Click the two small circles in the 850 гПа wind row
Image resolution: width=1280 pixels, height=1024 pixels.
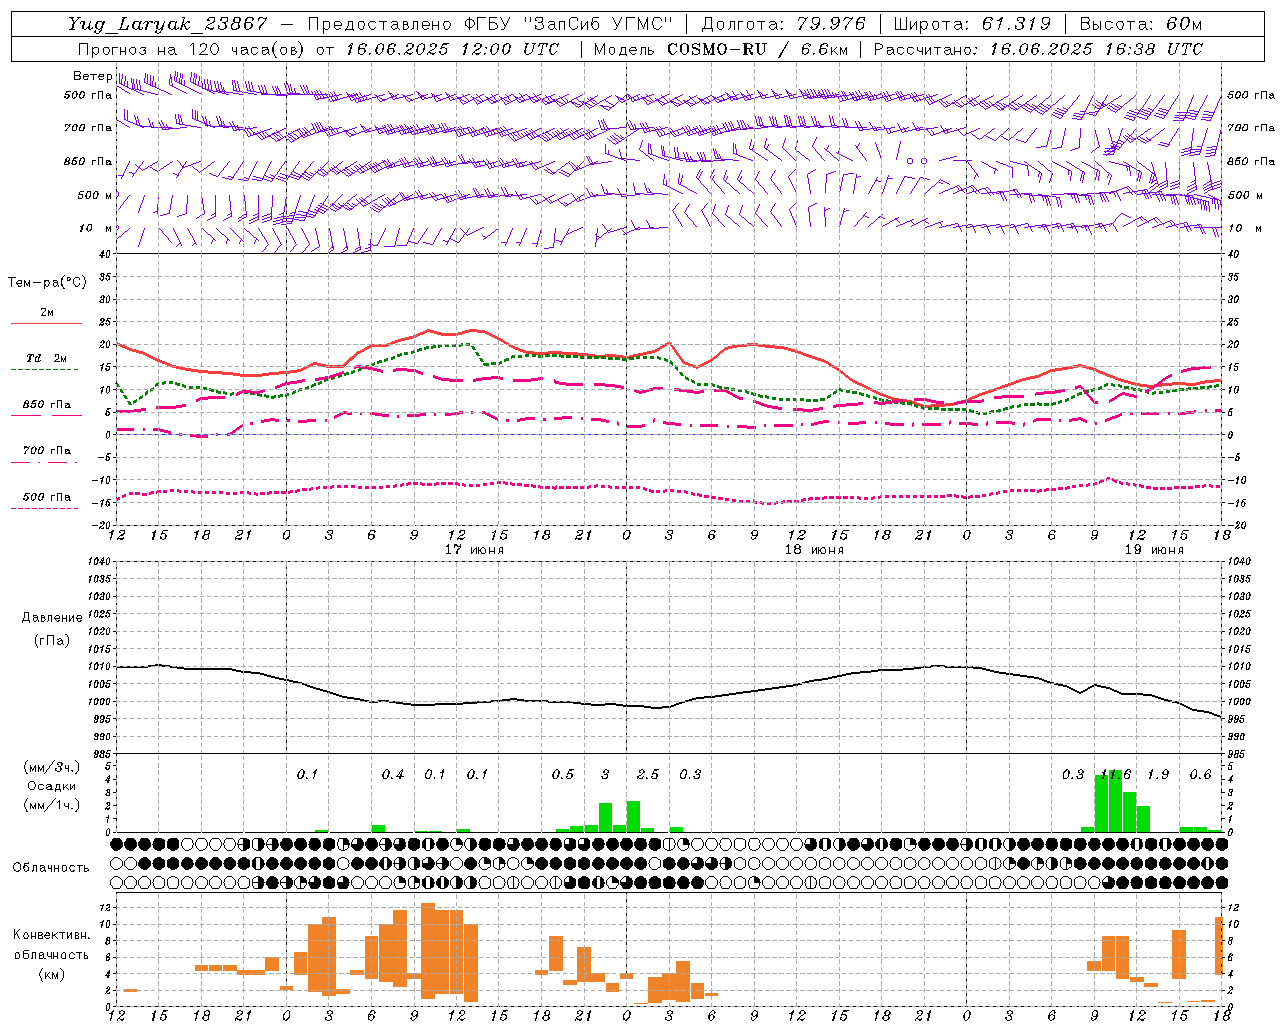(x=917, y=160)
